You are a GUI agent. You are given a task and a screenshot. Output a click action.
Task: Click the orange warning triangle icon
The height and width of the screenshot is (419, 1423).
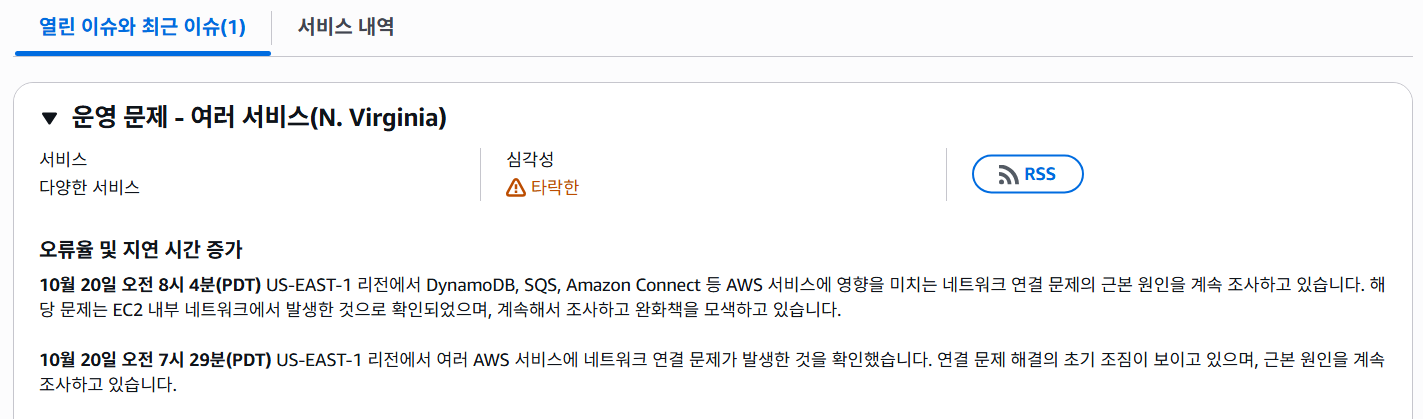tap(516, 187)
